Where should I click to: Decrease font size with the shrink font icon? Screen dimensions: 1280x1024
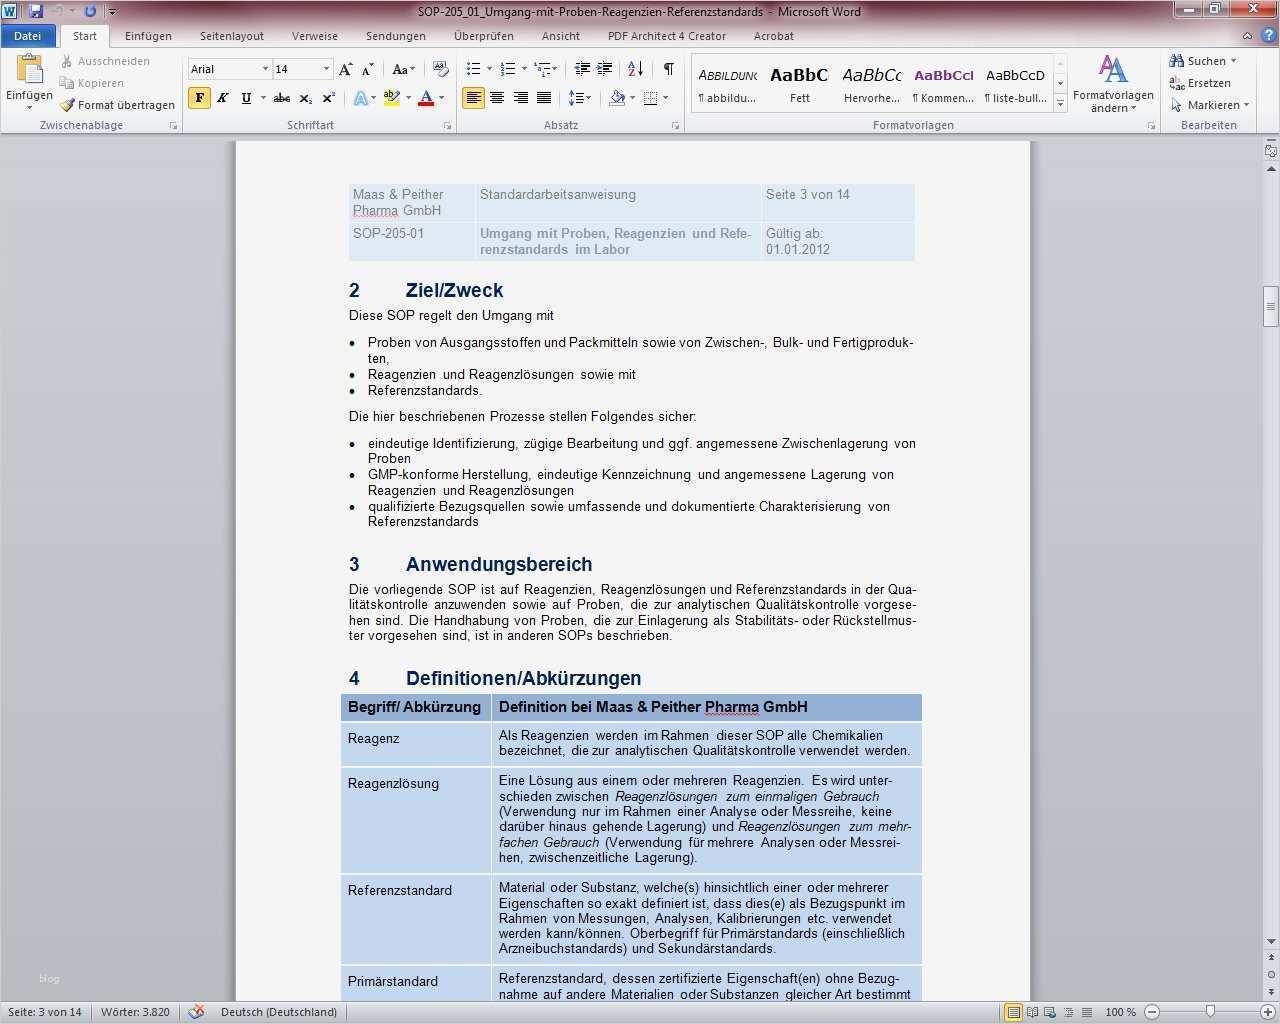pyautogui.click(x=368, y=69)
